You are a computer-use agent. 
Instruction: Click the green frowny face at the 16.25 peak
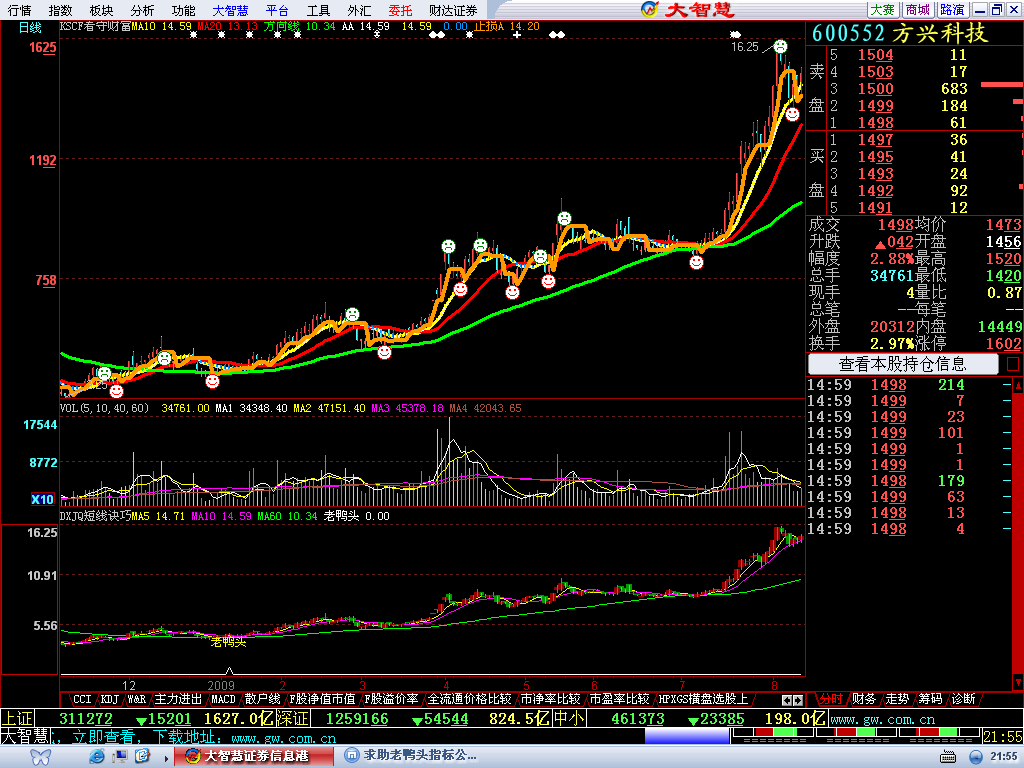coord(780,46)
